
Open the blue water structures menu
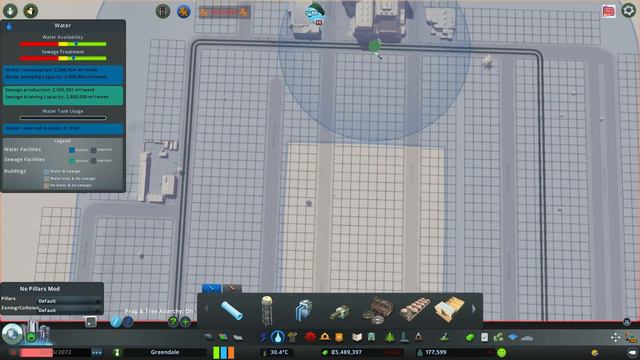click(513, 337)
